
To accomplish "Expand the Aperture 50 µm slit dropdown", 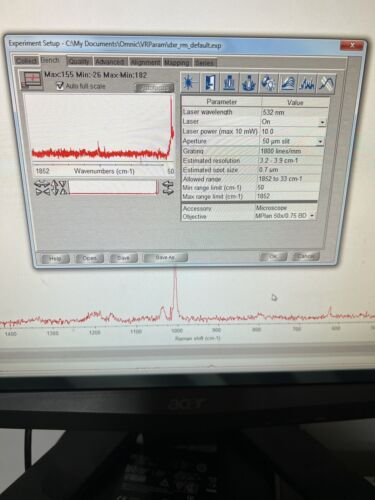I will [x=320, y=142].
